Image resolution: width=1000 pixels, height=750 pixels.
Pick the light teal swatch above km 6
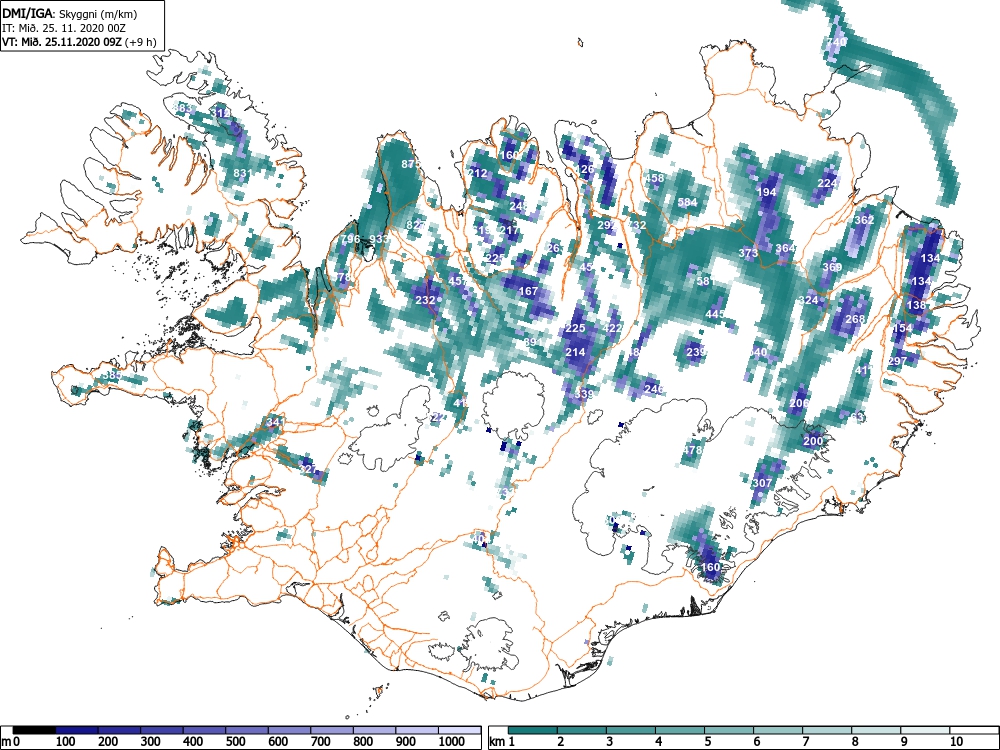pos(778,730)
